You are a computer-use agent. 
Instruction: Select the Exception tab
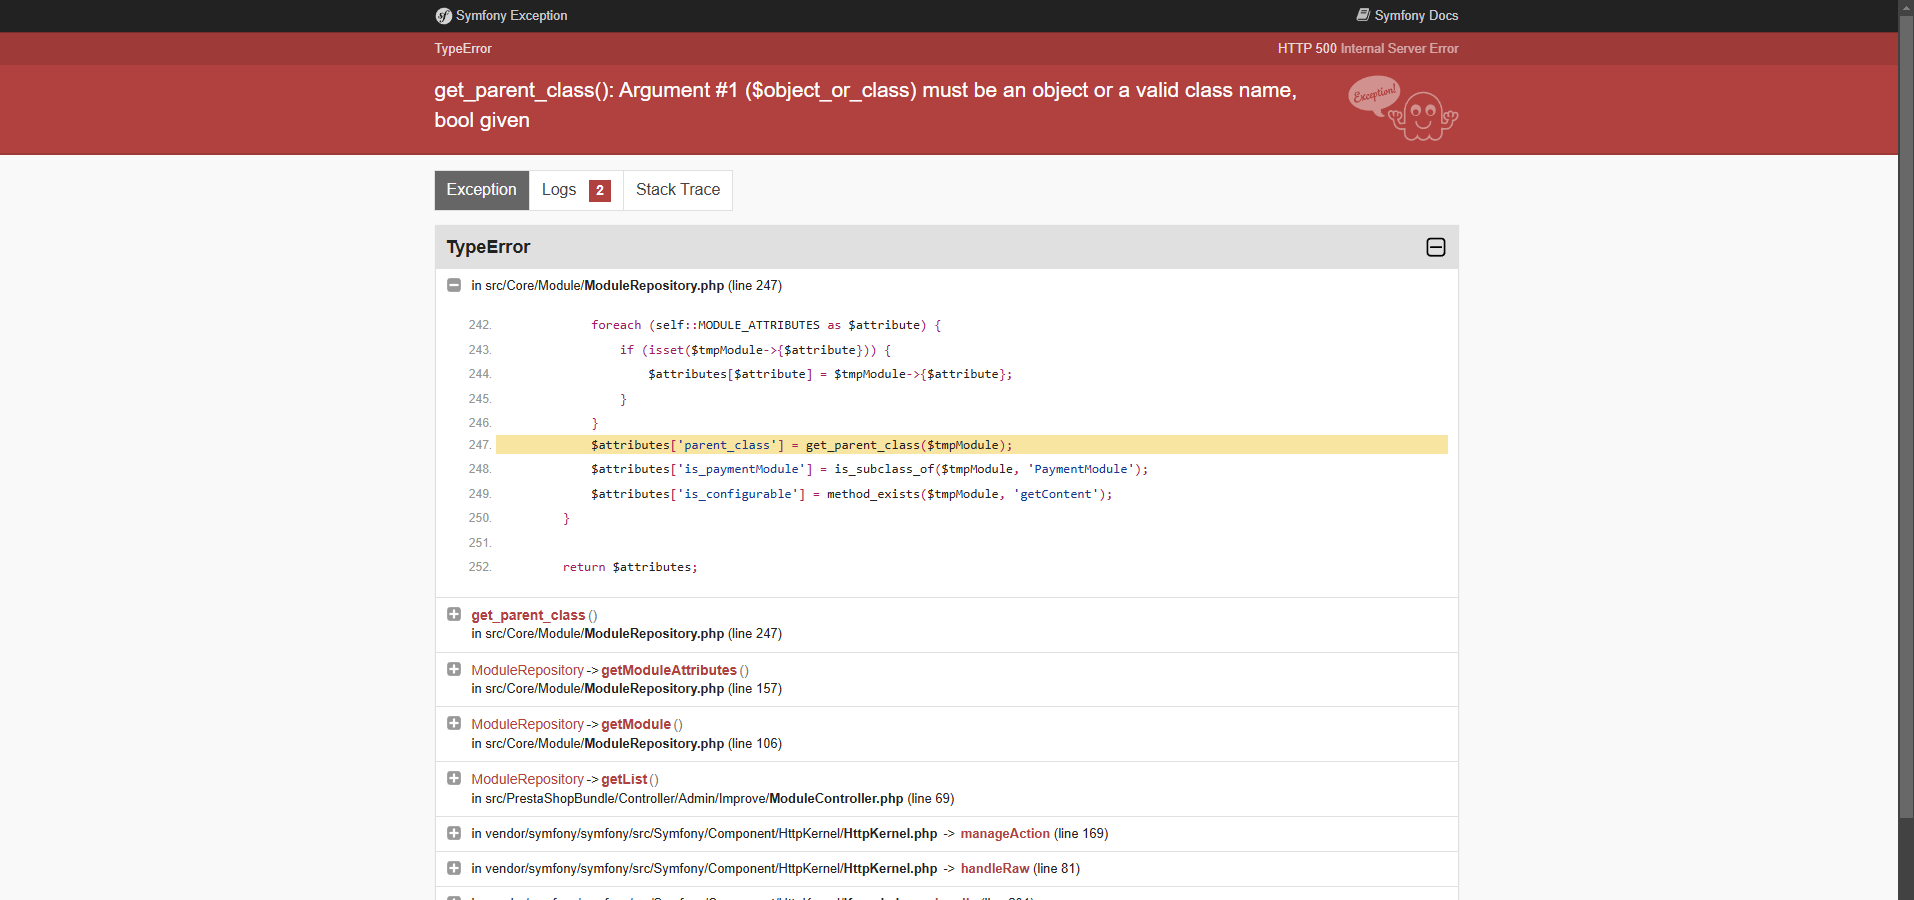click(482, 190)
